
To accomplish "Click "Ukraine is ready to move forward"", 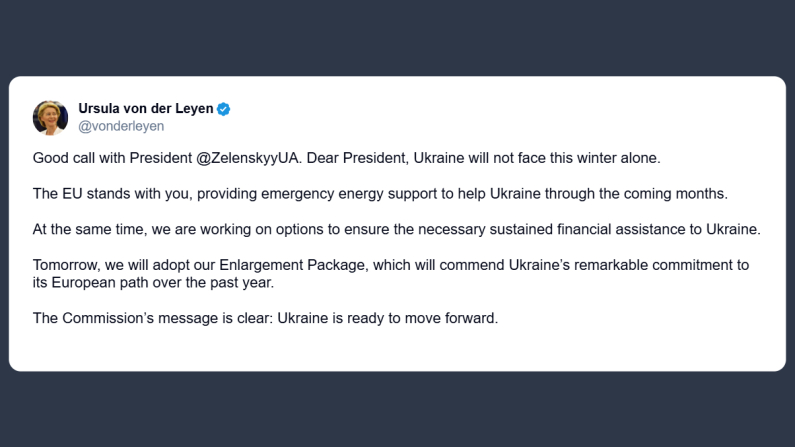I will click(388, 319).
